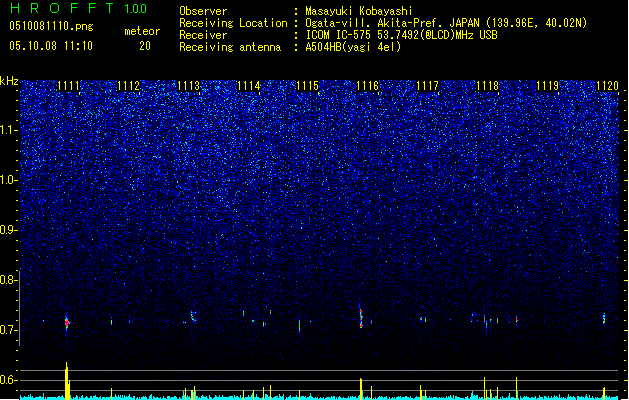Click receiver value ICOM IC-575 53.7492 MHz USB
The image size is (629, 400).
[x=401, y=35]
